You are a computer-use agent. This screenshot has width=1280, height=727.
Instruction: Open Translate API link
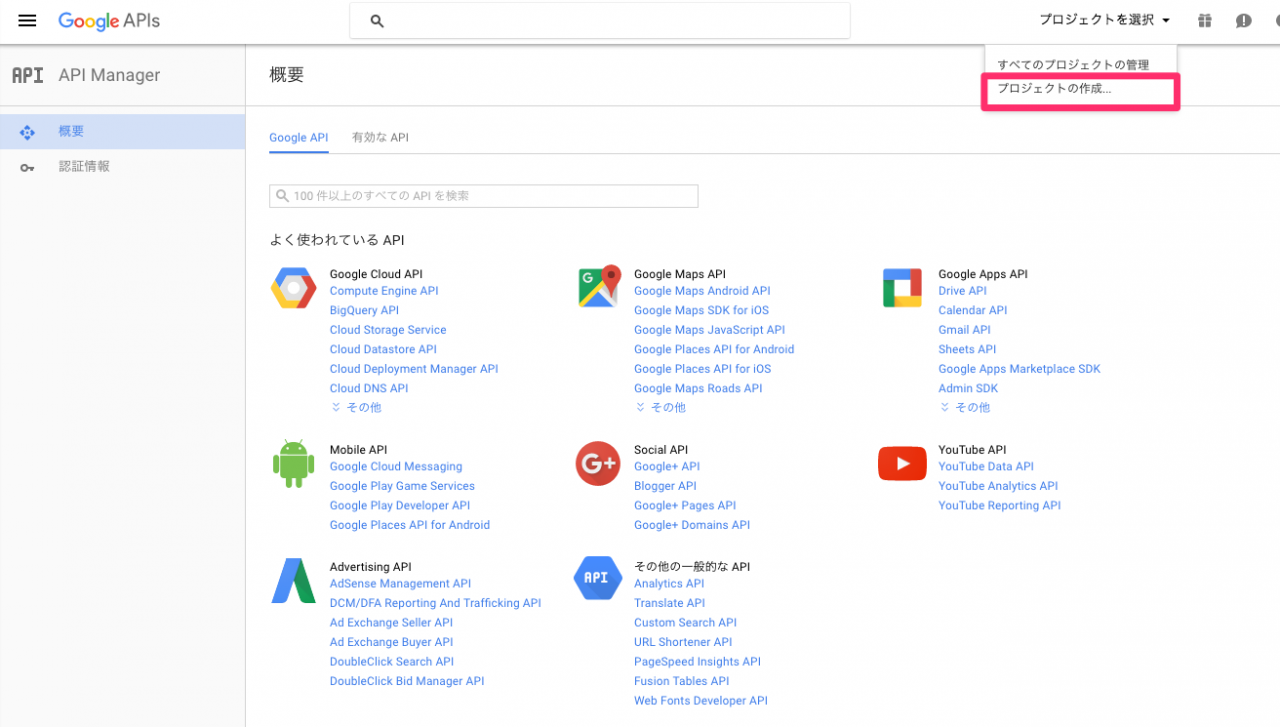[x=669, y=603]
